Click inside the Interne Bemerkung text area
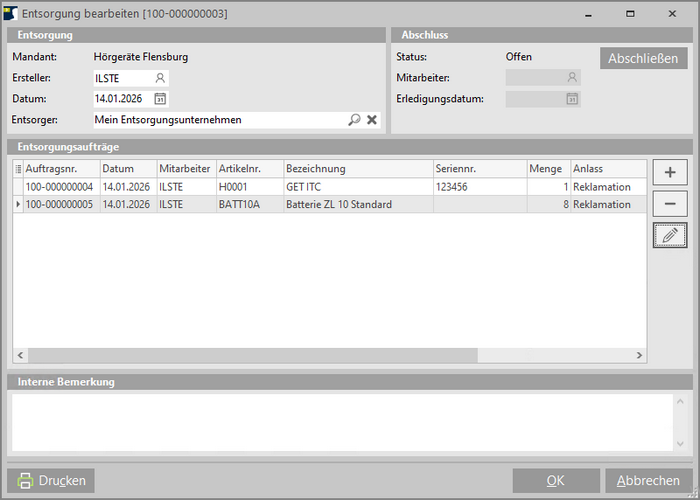700x500 pixels. pos(340,420)
